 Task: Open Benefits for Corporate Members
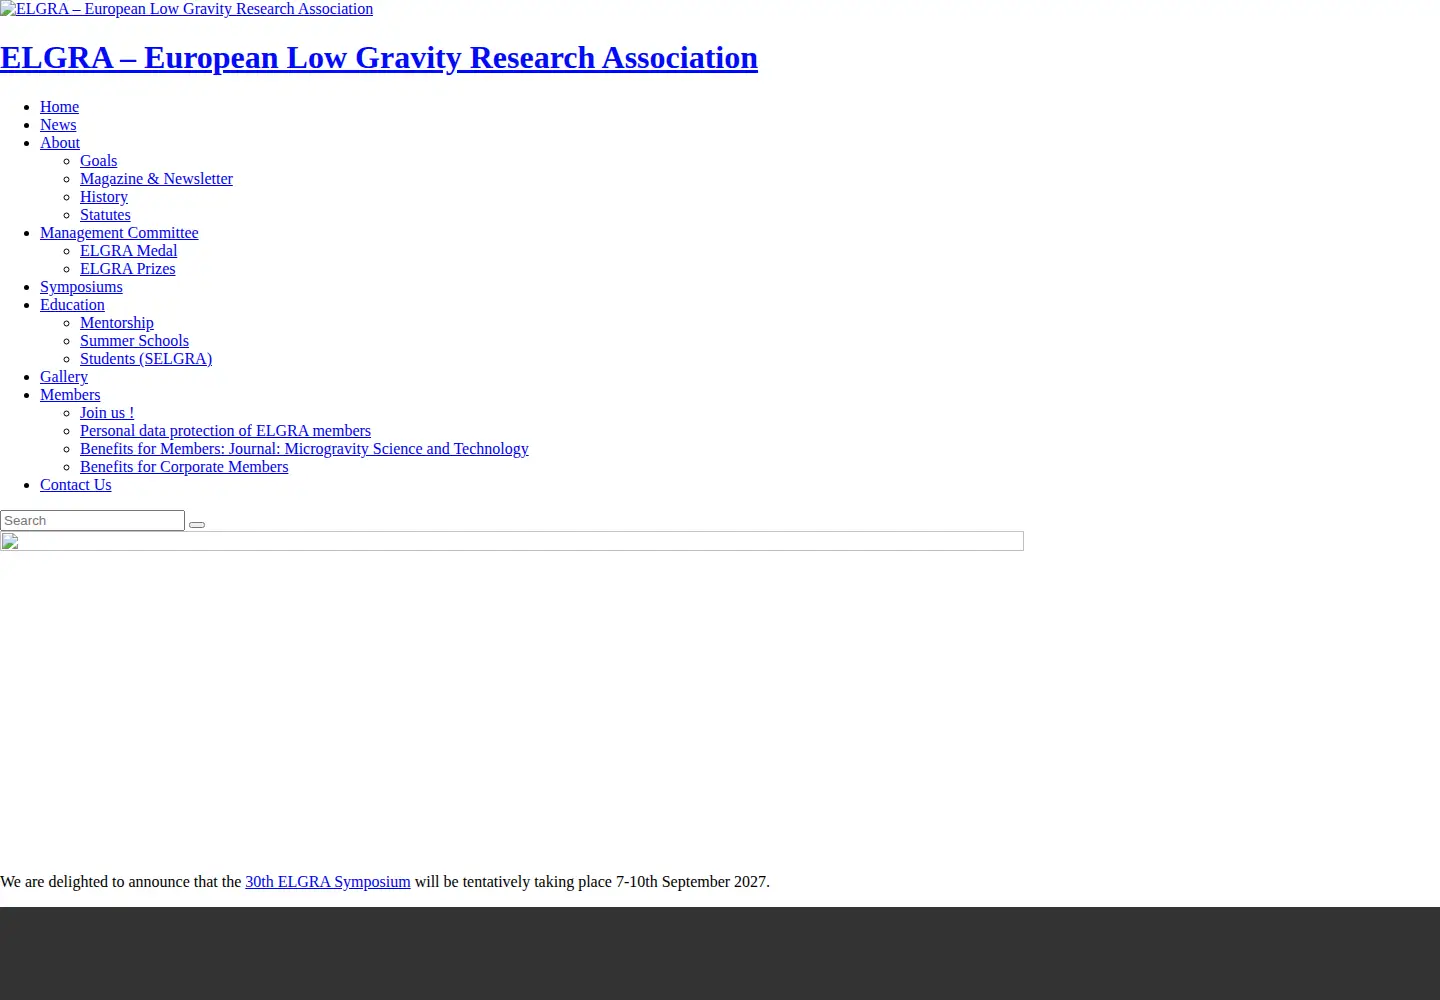coord(184,467)
